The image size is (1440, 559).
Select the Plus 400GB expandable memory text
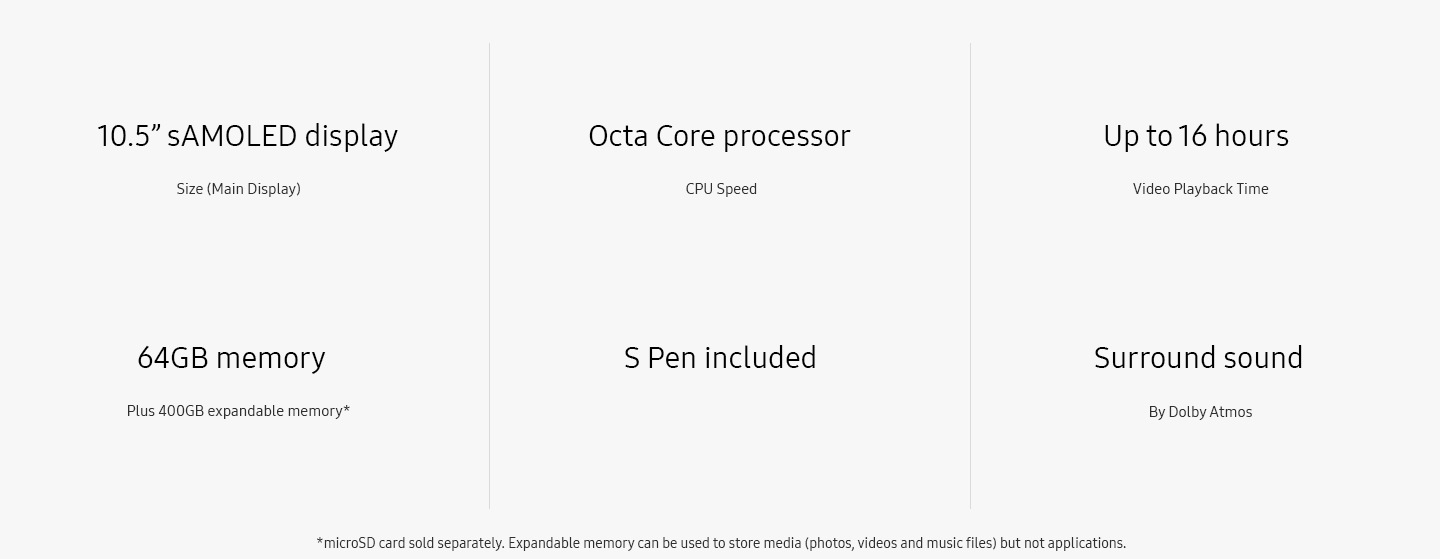[238, 411]
